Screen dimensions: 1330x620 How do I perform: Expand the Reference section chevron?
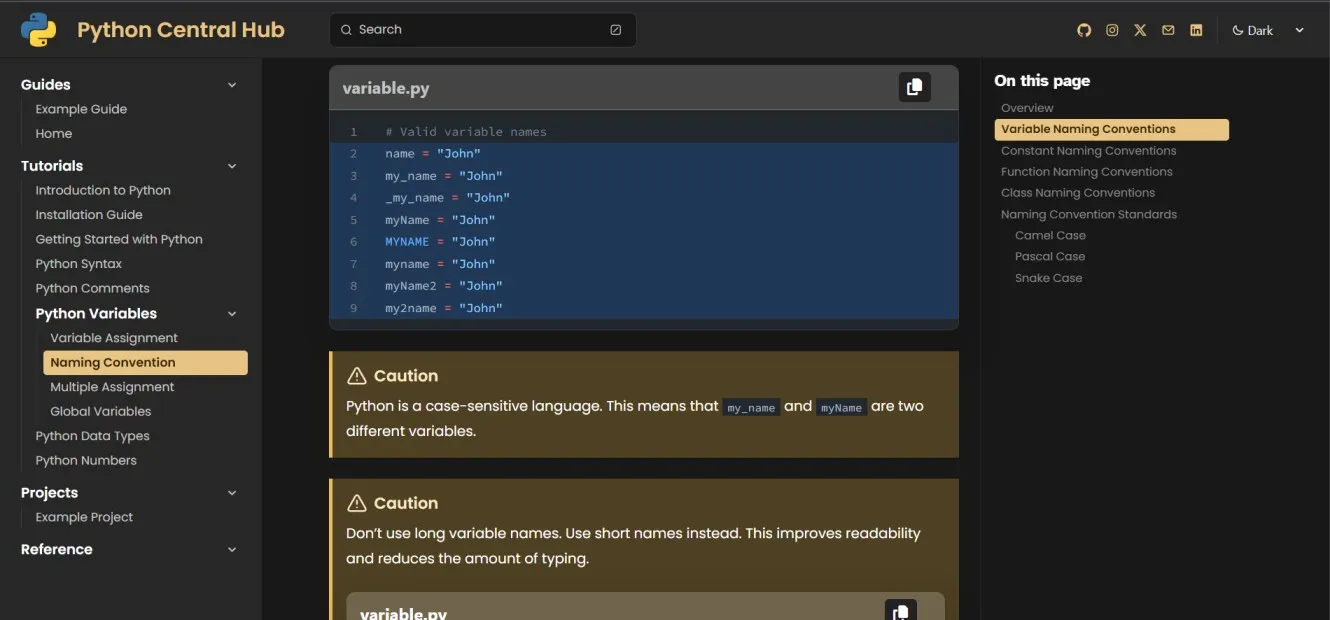coord(232,550)
